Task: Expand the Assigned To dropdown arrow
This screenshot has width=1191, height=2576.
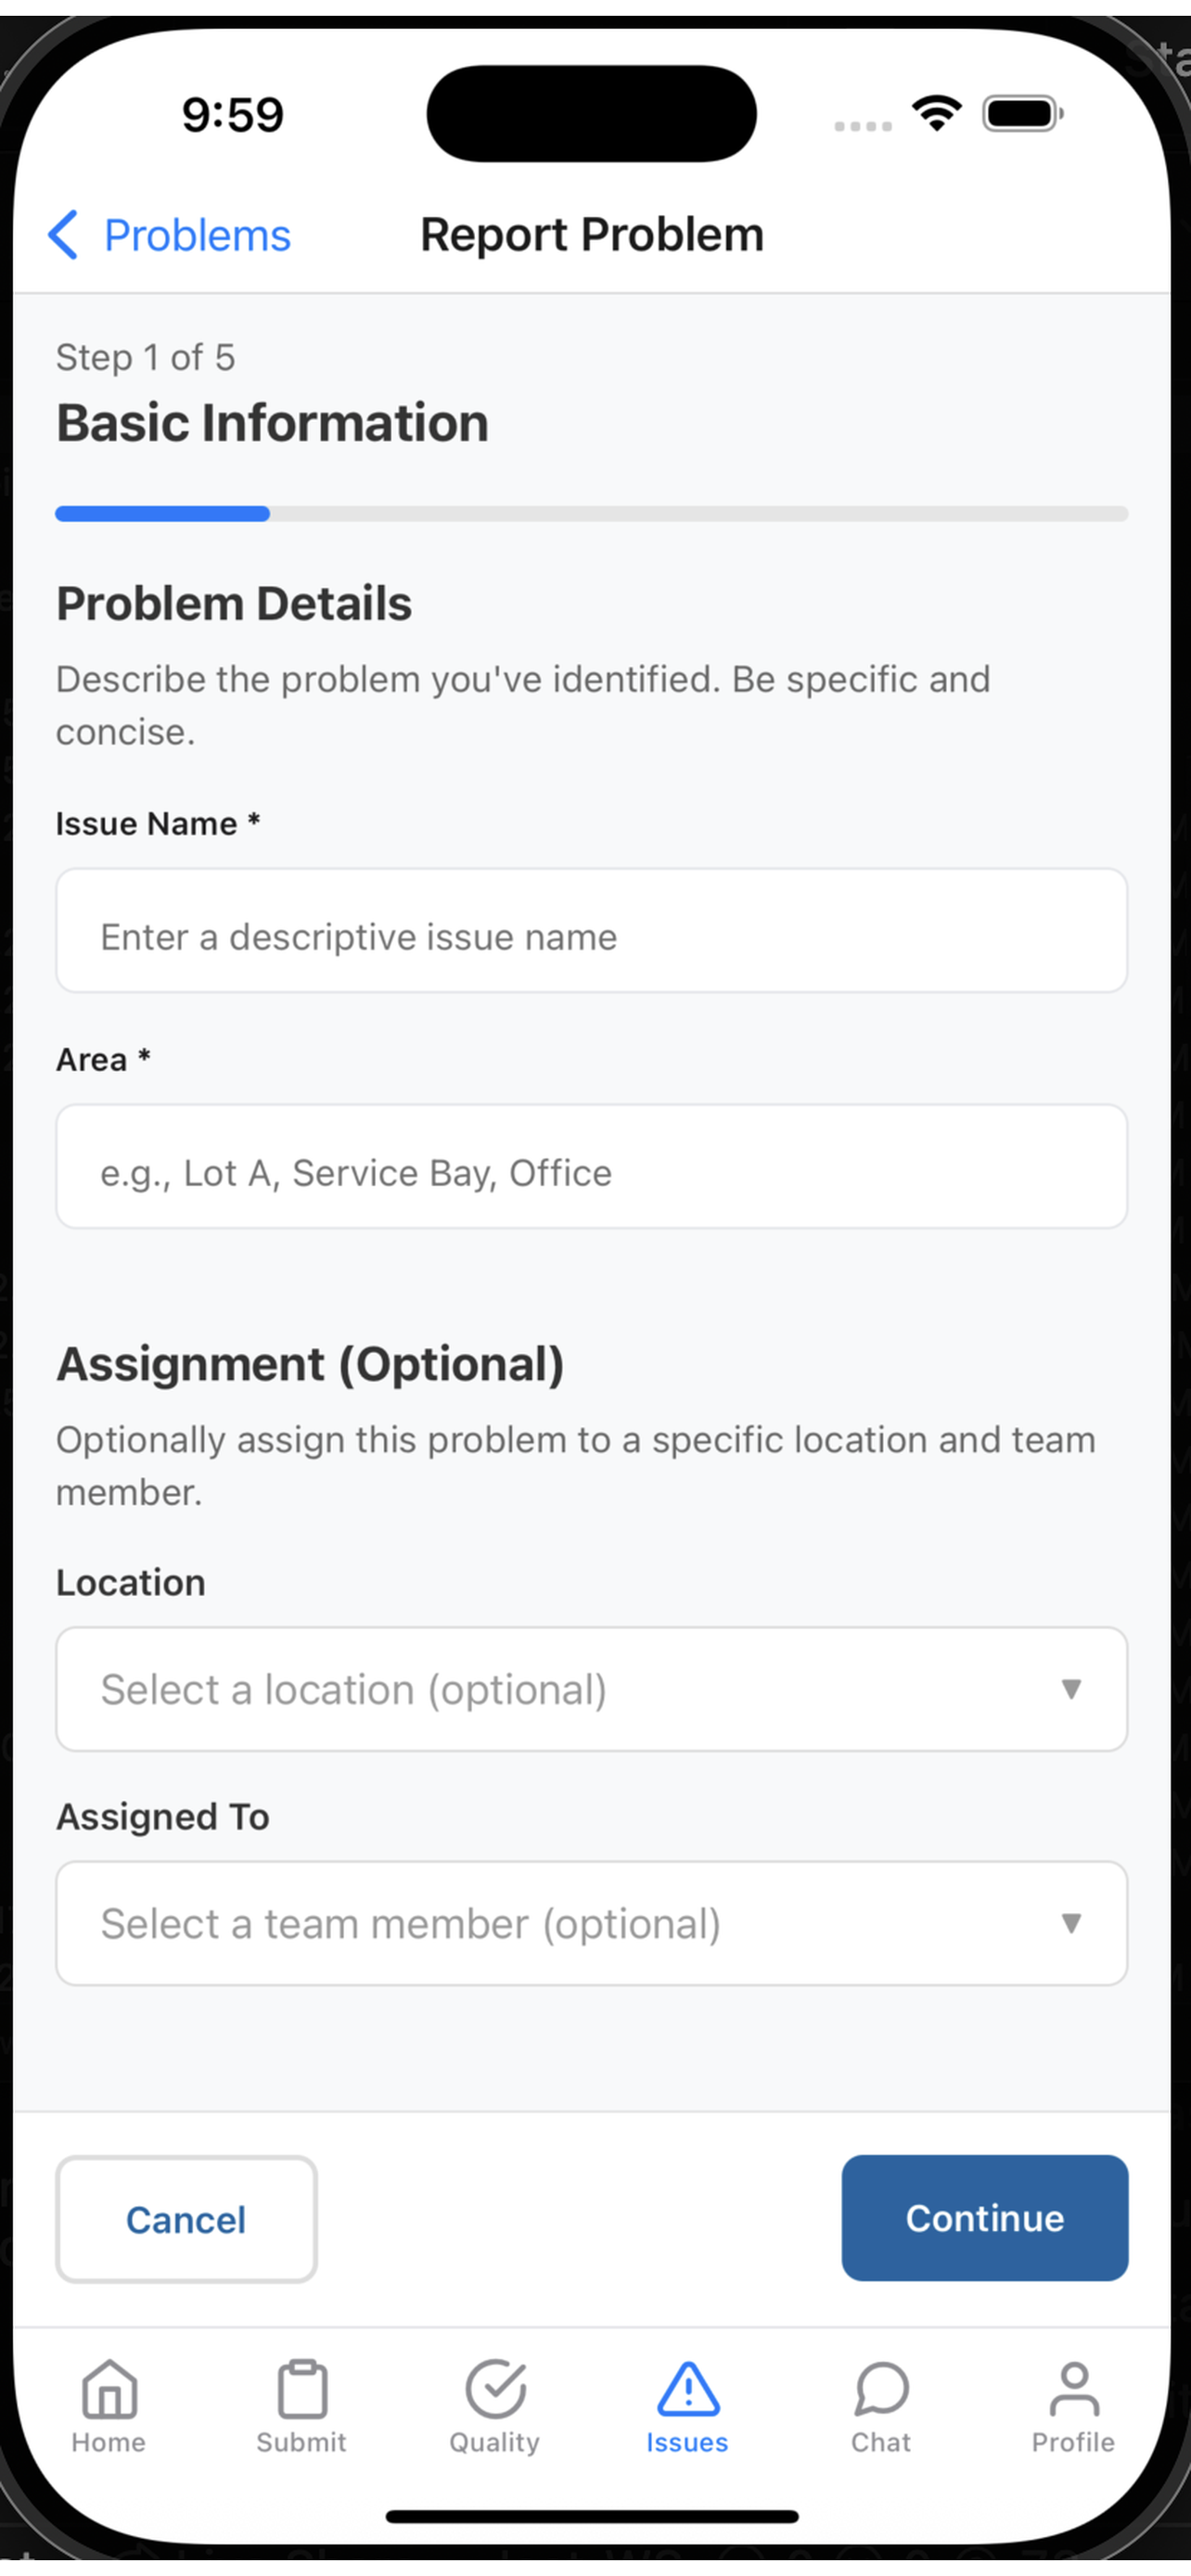Action: point(1071,1923)
